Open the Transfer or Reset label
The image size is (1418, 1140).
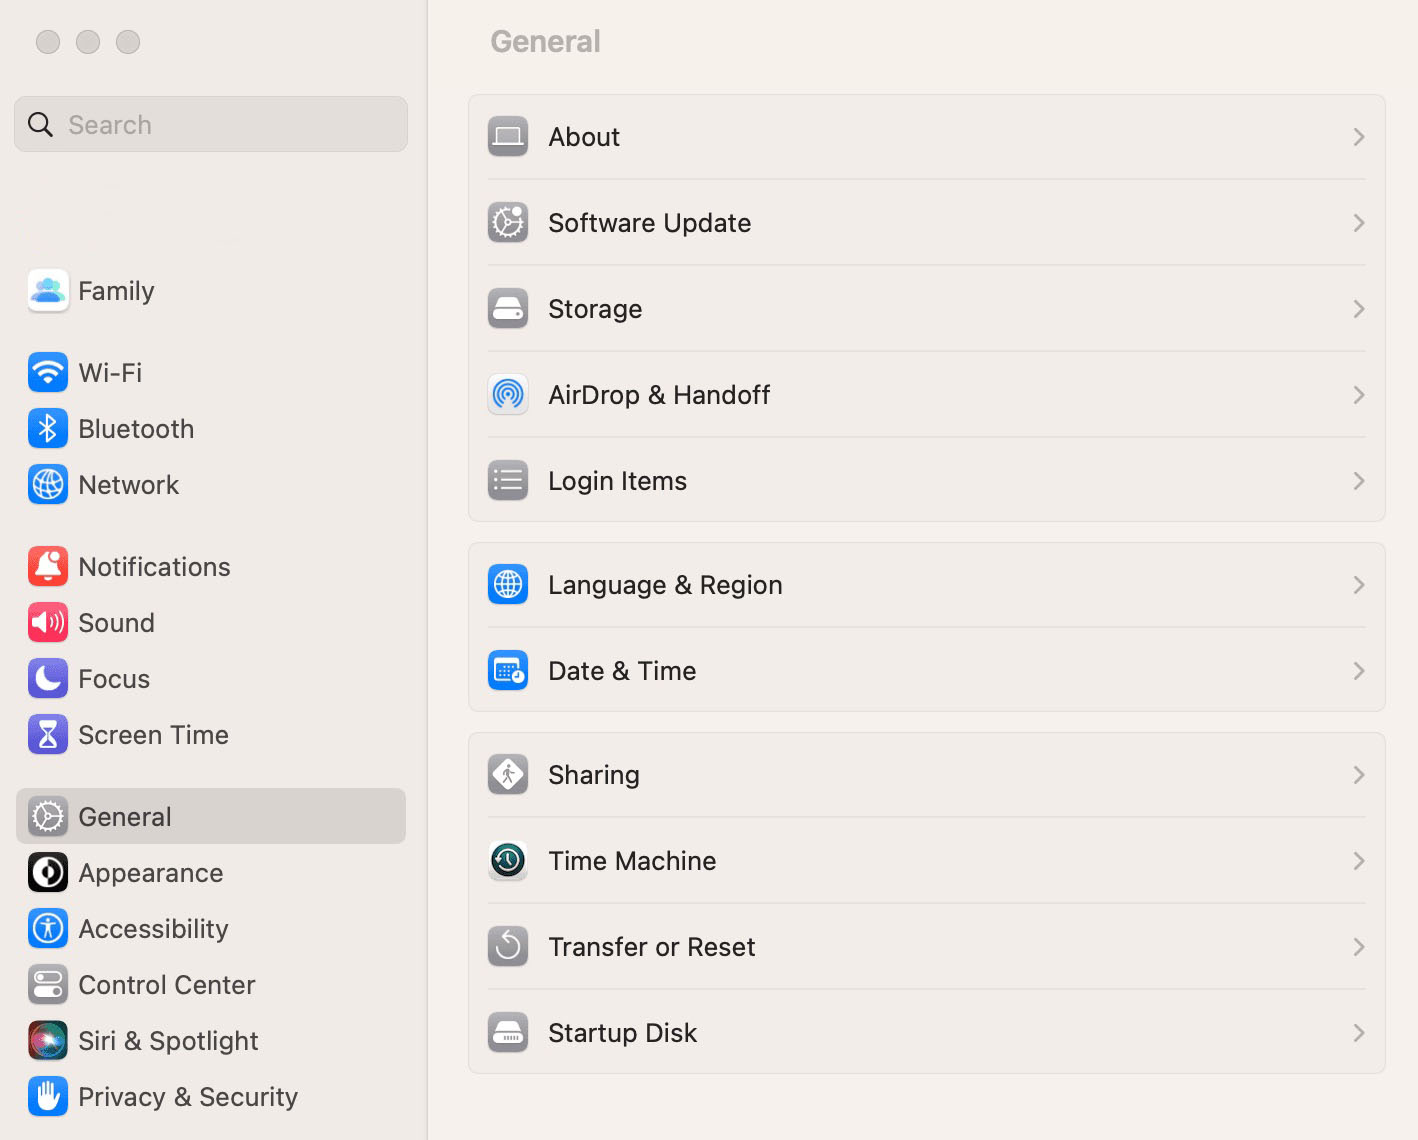[x=652, y=947]
